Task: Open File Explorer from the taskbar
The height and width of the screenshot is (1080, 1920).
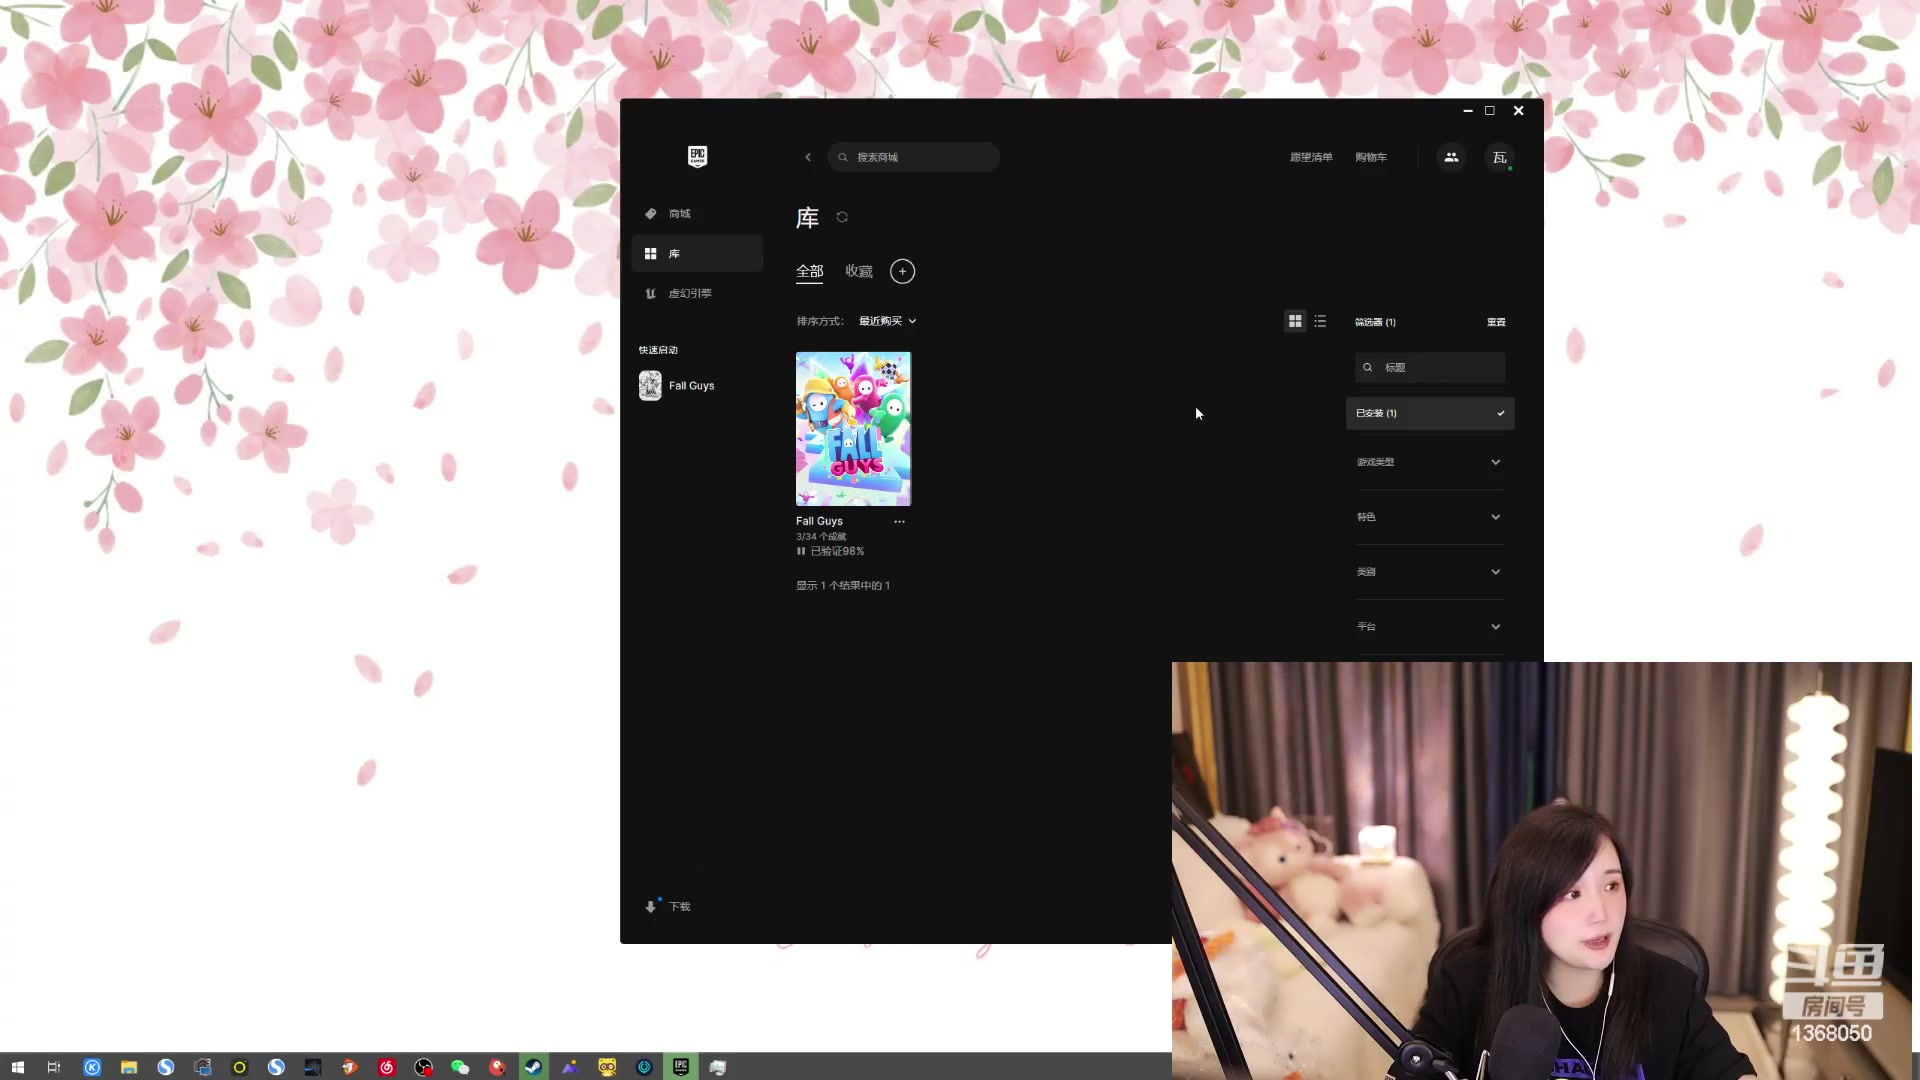Action: click(129, 1067)
